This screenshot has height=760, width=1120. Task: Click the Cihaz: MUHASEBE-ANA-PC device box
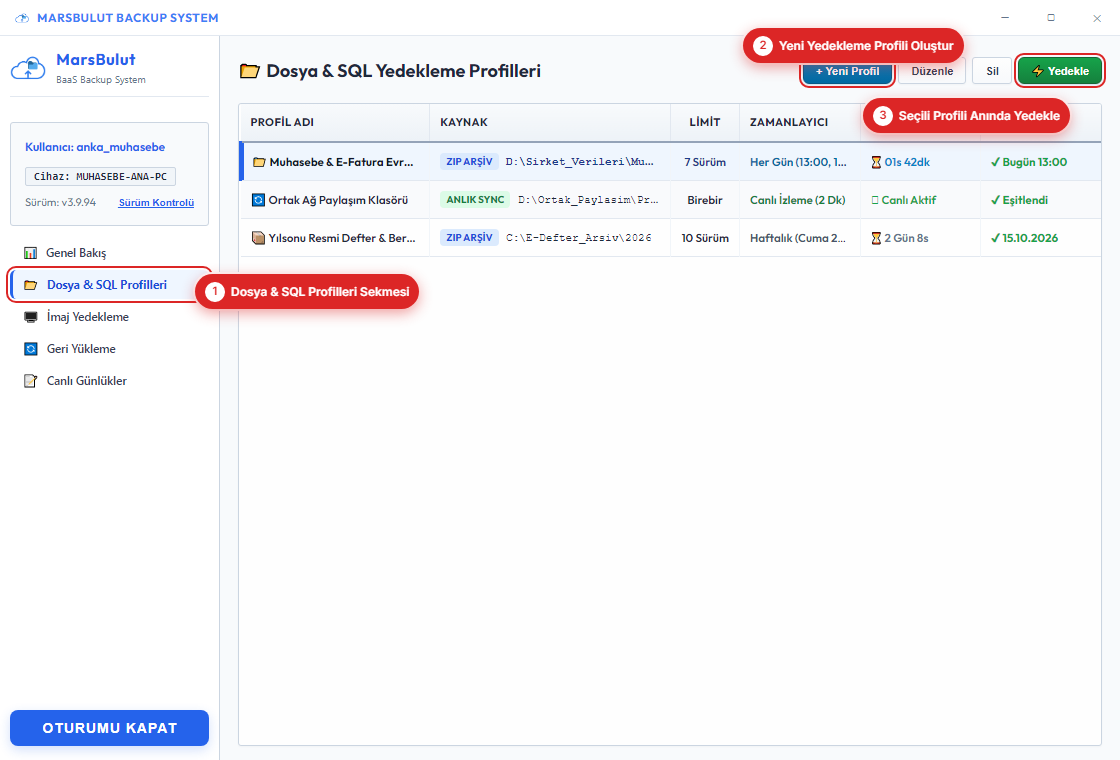click(100, 176)
